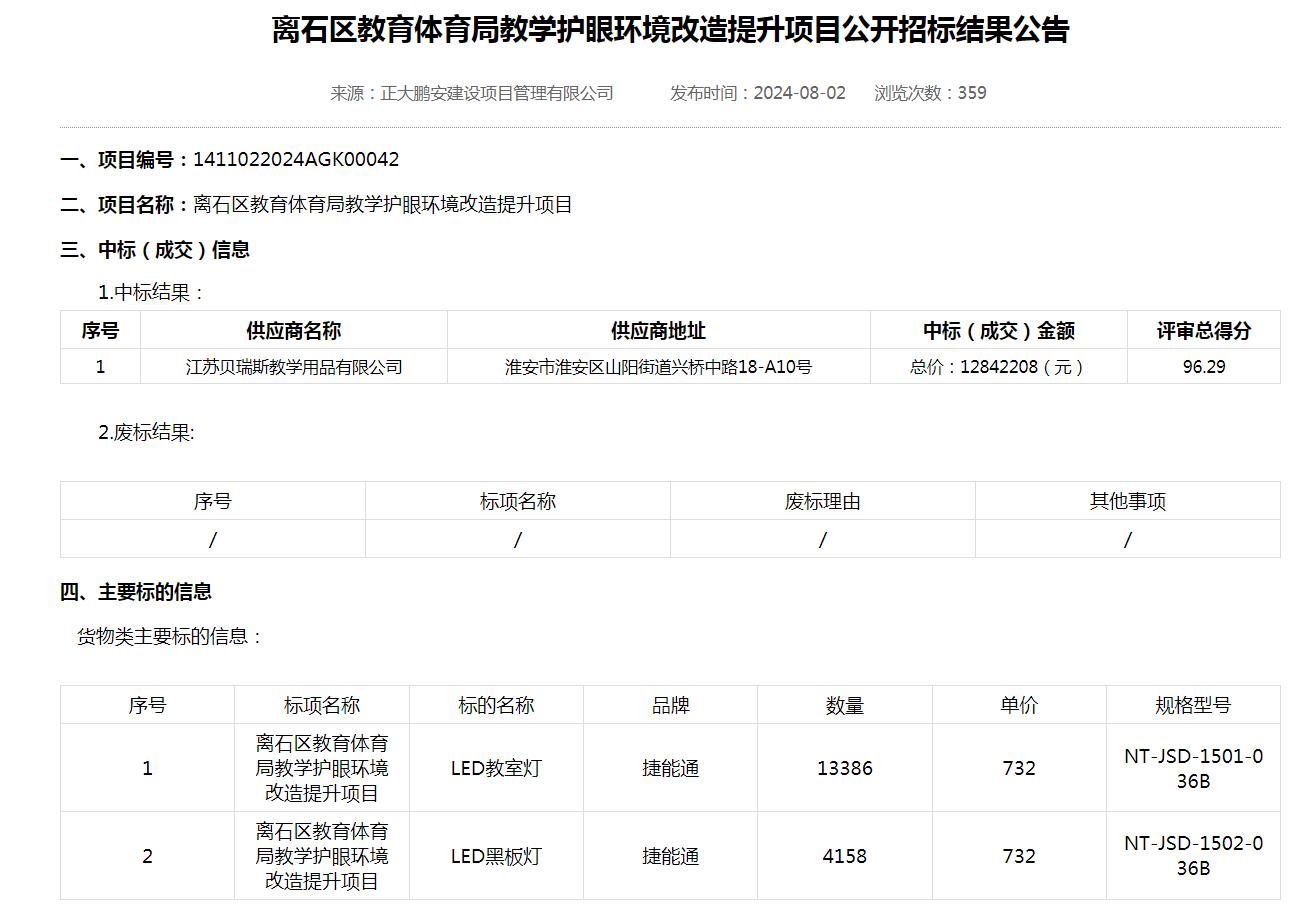Click subheading 1.中标结果
Screen dimensions: 1309x915
[151, 293]
